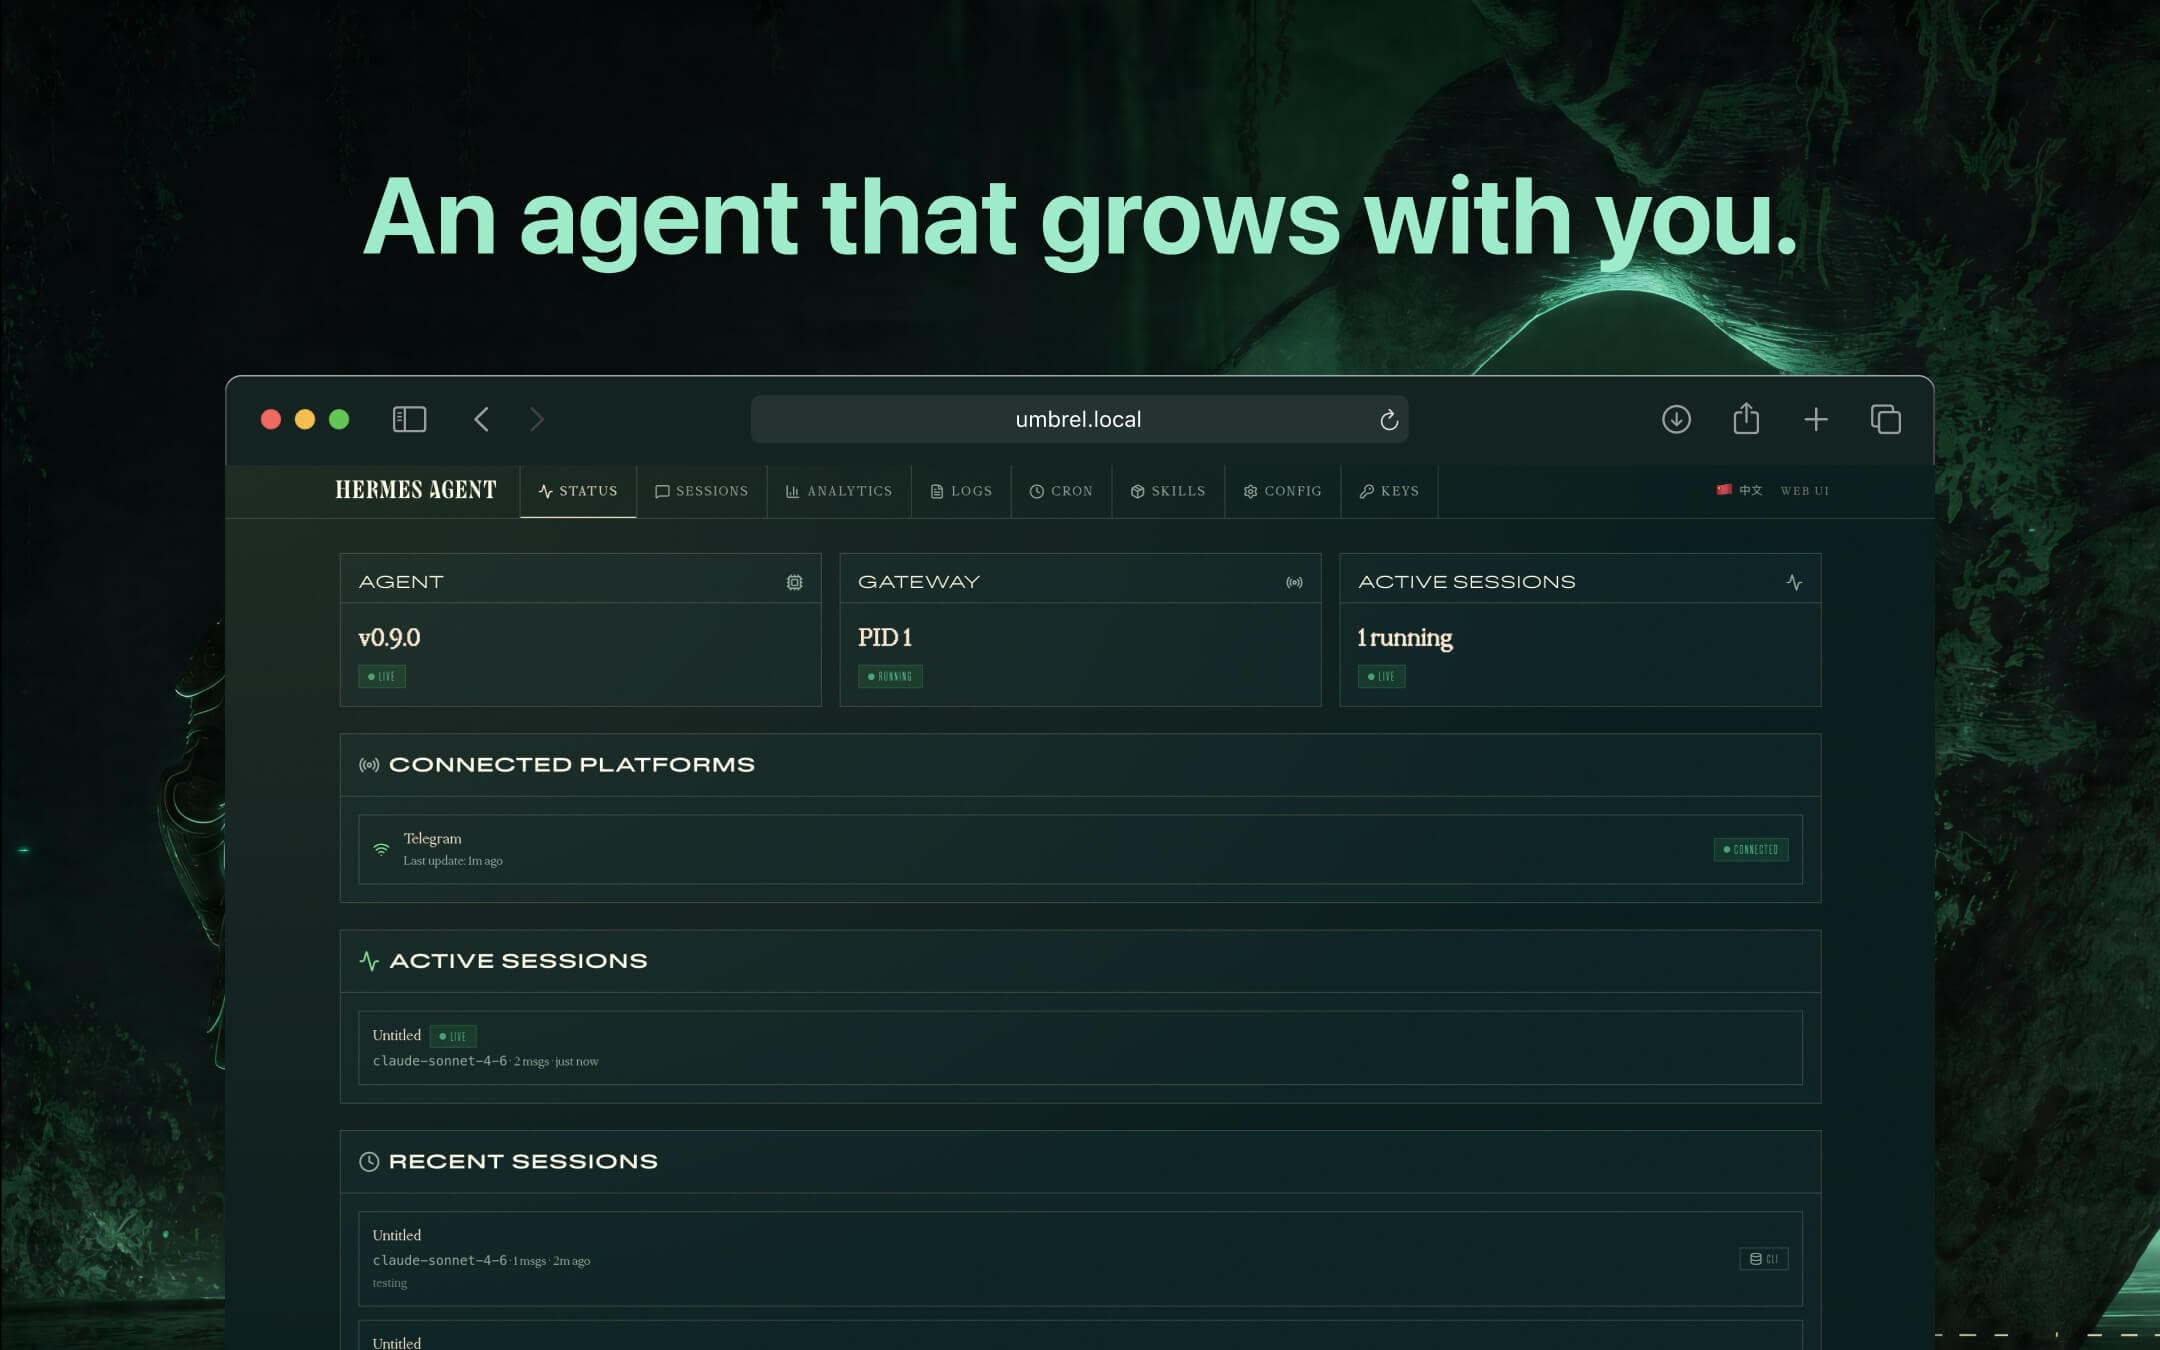
Task: Toggle the LIVE badge on the Agent card
Action: click(x=381, y=676)
